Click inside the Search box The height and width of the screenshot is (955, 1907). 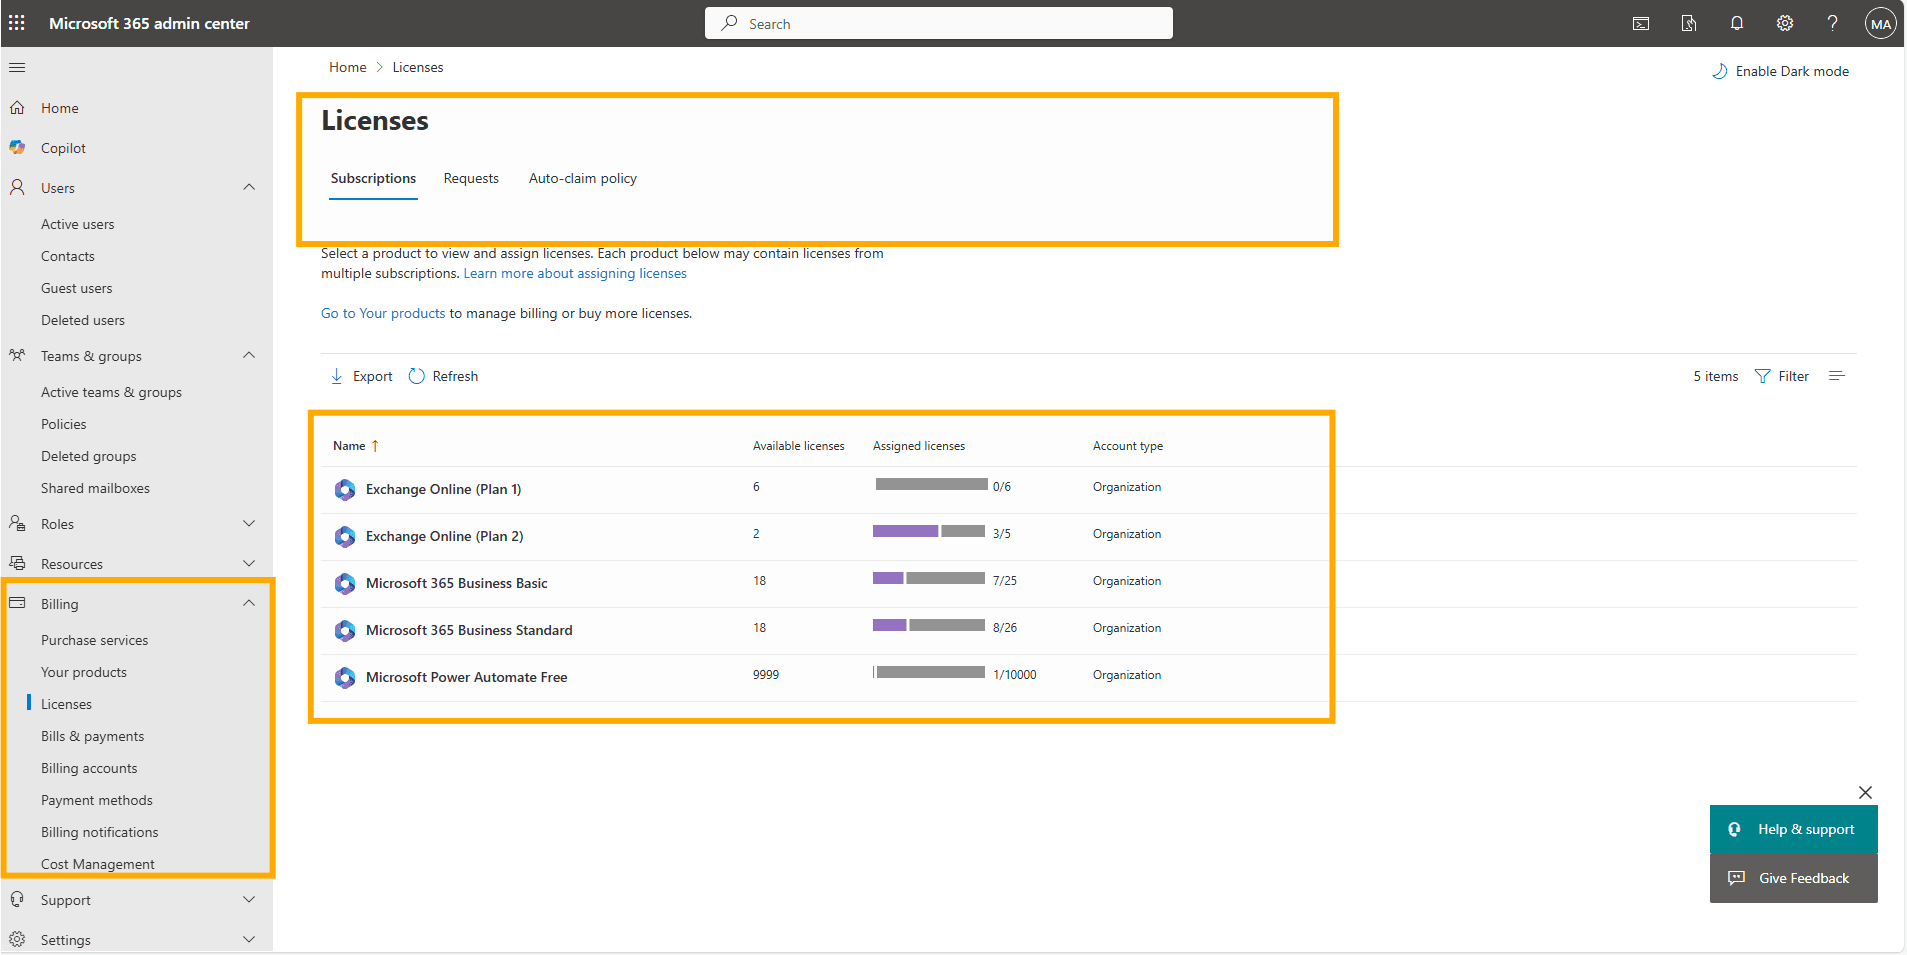pyautogui.click(x=938, y=23)
